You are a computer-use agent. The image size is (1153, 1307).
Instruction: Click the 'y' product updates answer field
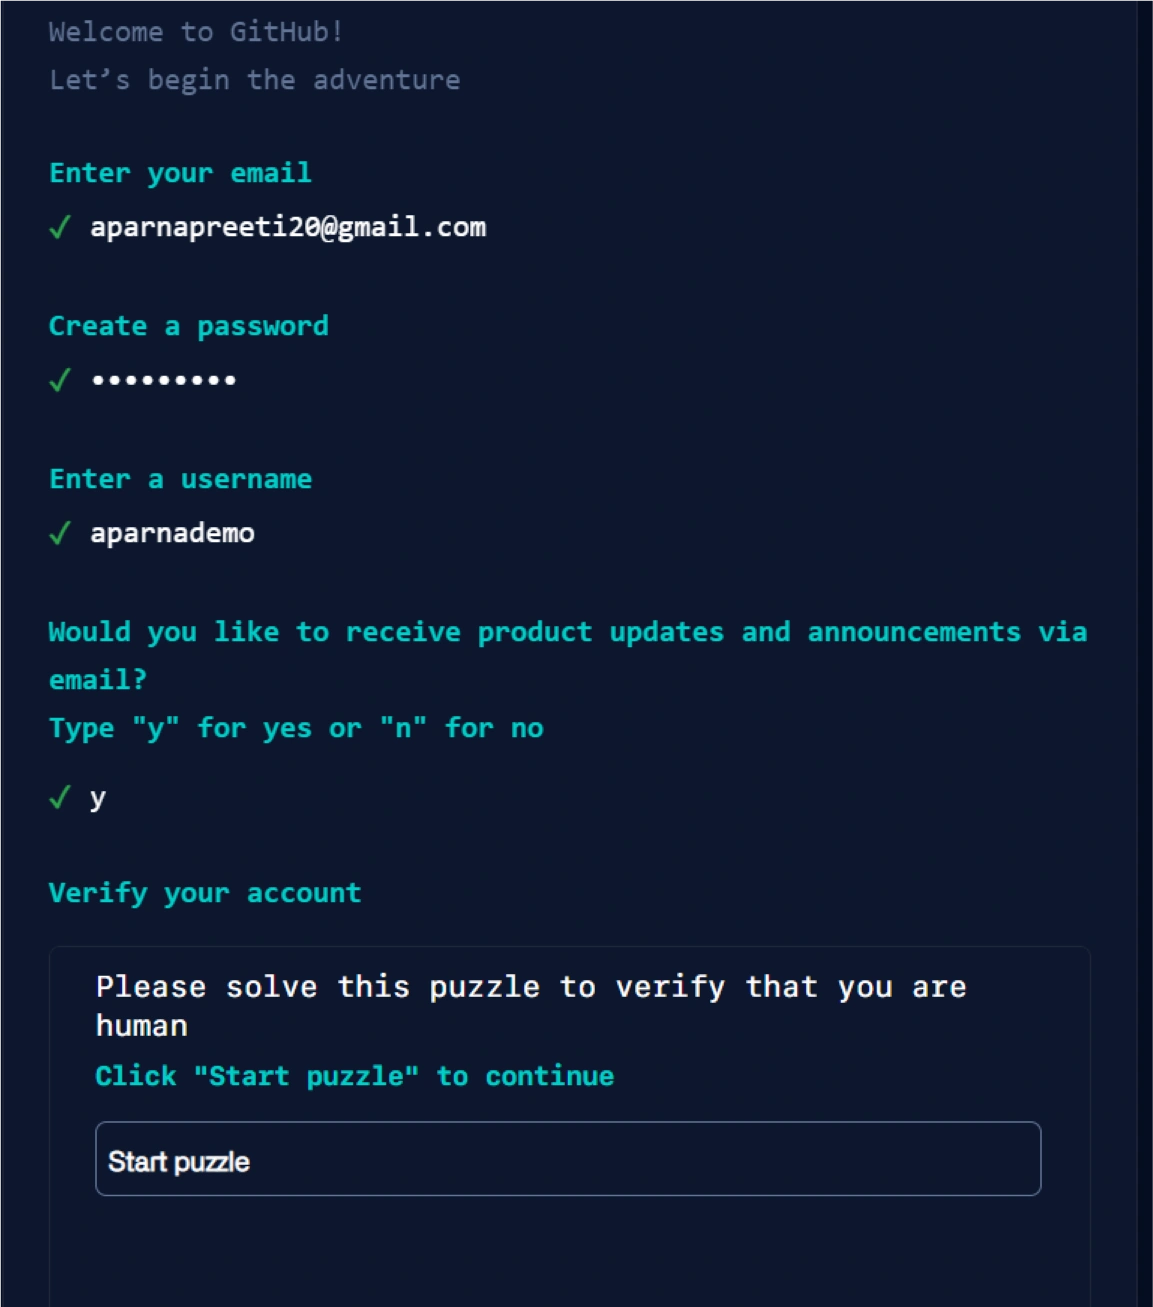97,798
